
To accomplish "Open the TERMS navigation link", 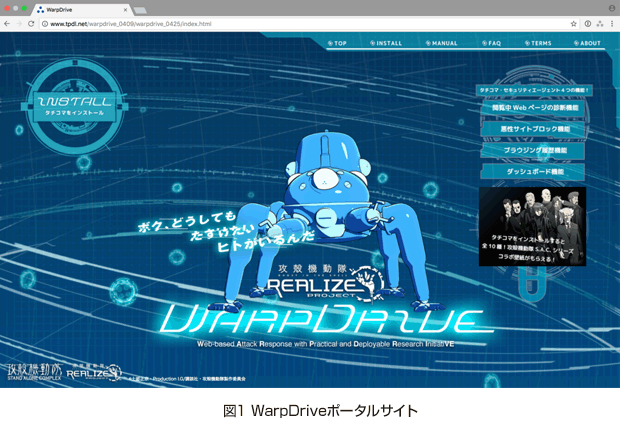I will pyautogui.click(x=538, y=43).
